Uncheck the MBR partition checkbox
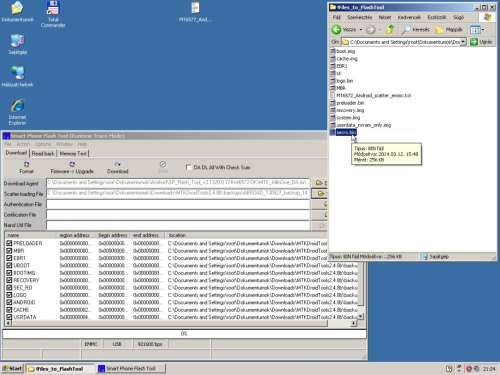 click(9, 251)
